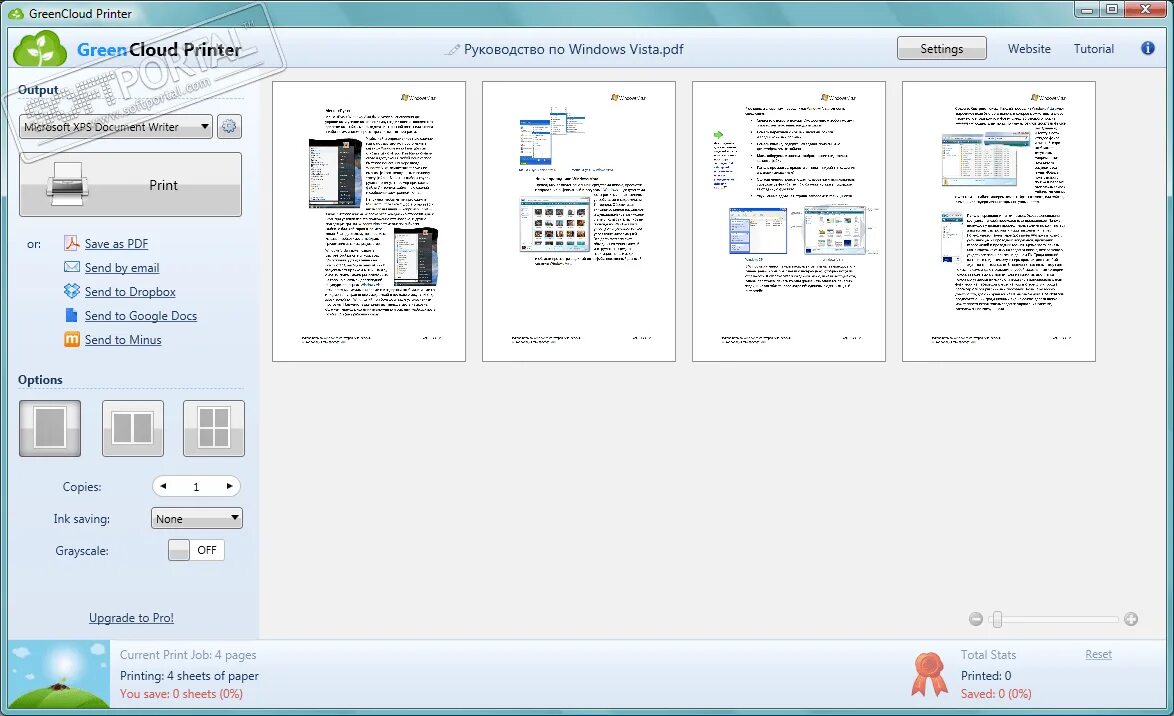Toggle the Grayscale switch
This screenshot has height=716, width=1174.
click(196, 550)
